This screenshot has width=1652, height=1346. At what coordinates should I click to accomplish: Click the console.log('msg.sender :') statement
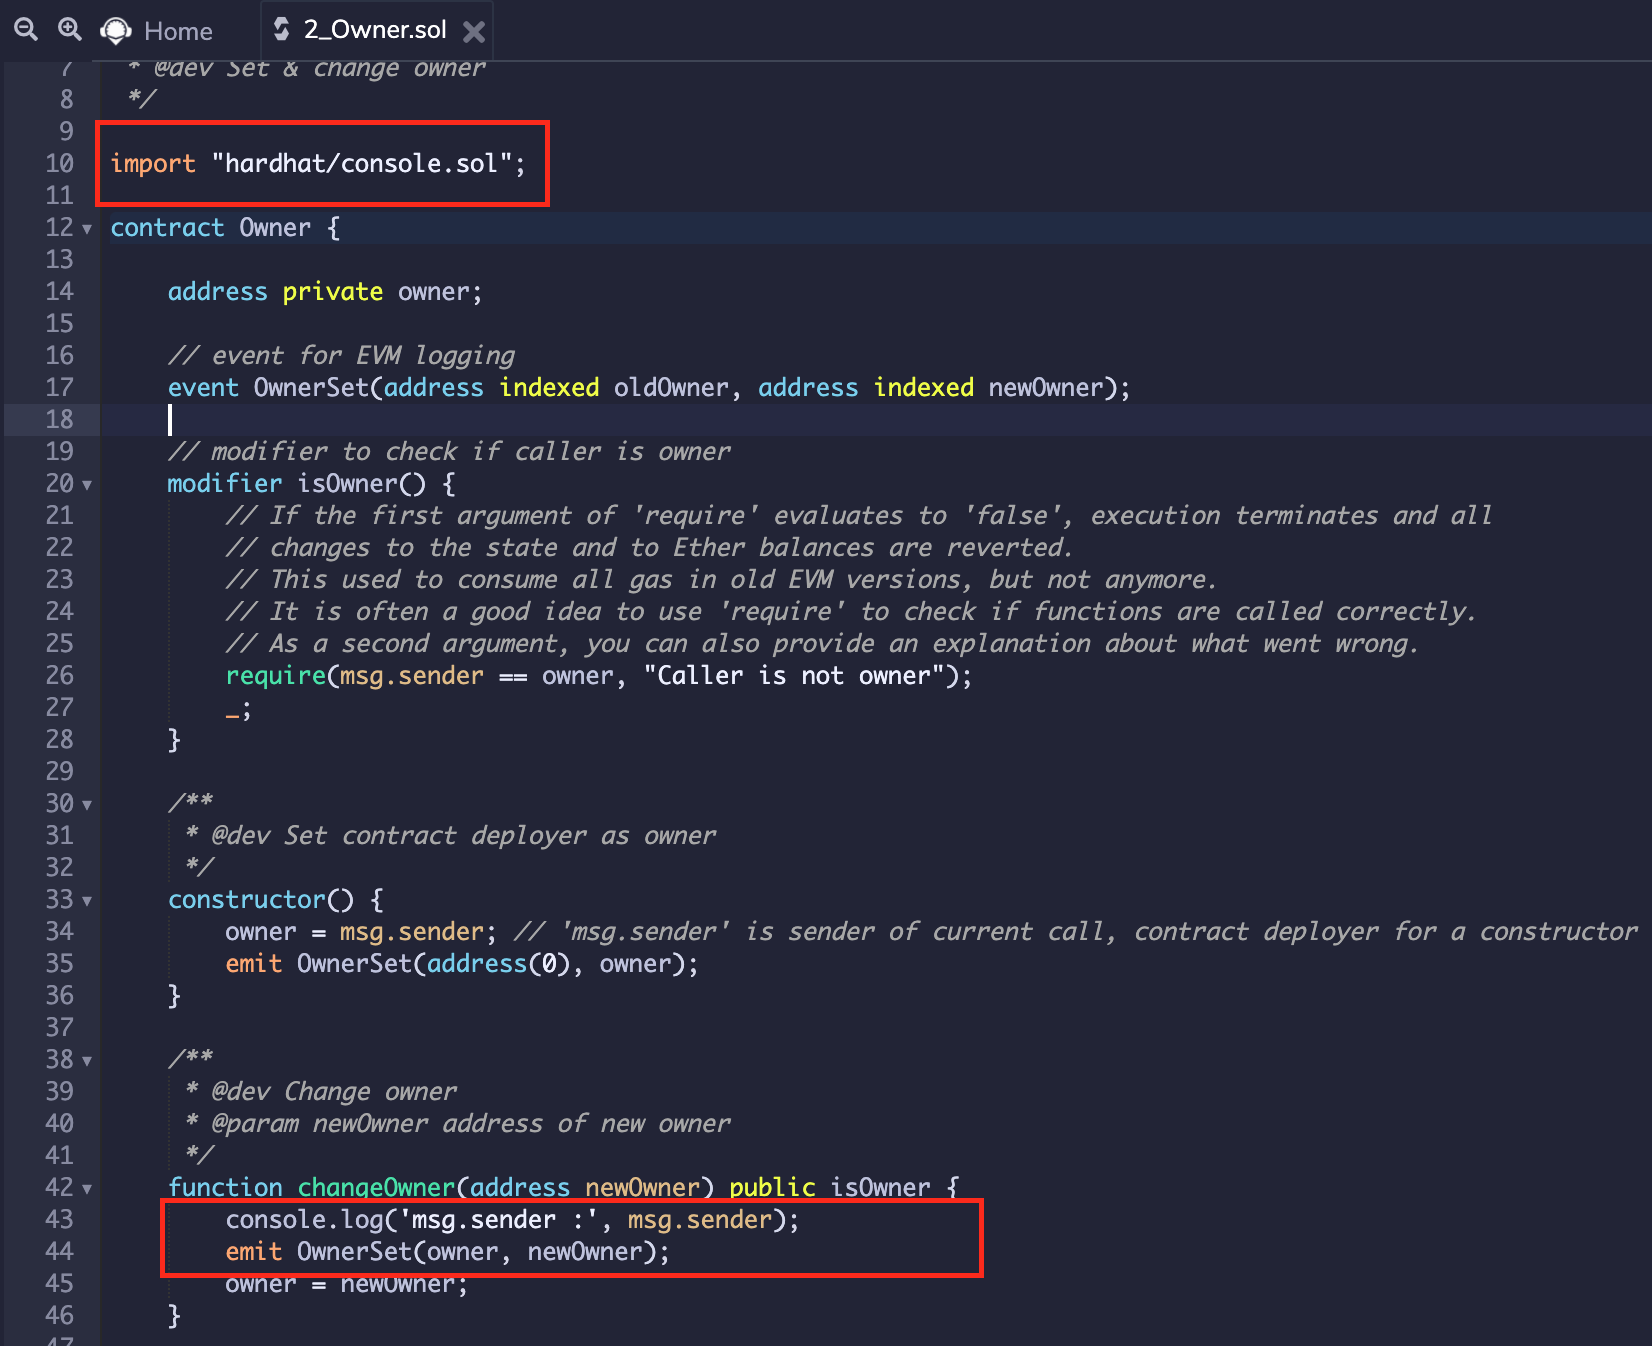(x=513, y=1219)
